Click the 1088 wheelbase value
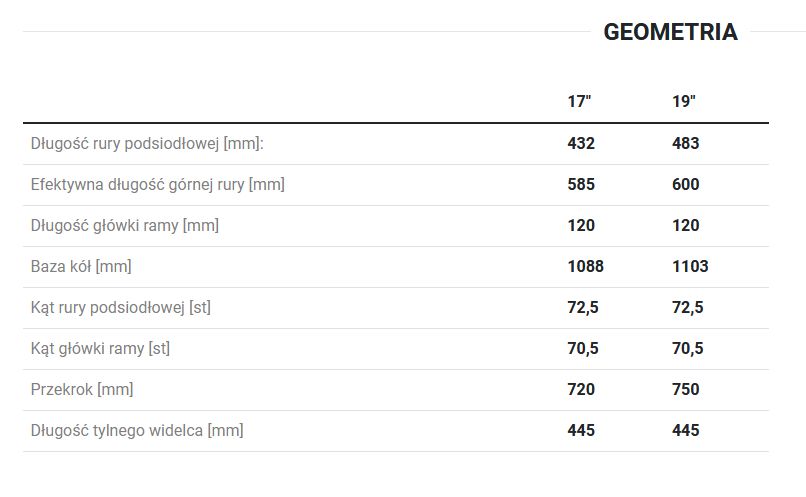This screenshot has width=806, height=497. [585, 266]
